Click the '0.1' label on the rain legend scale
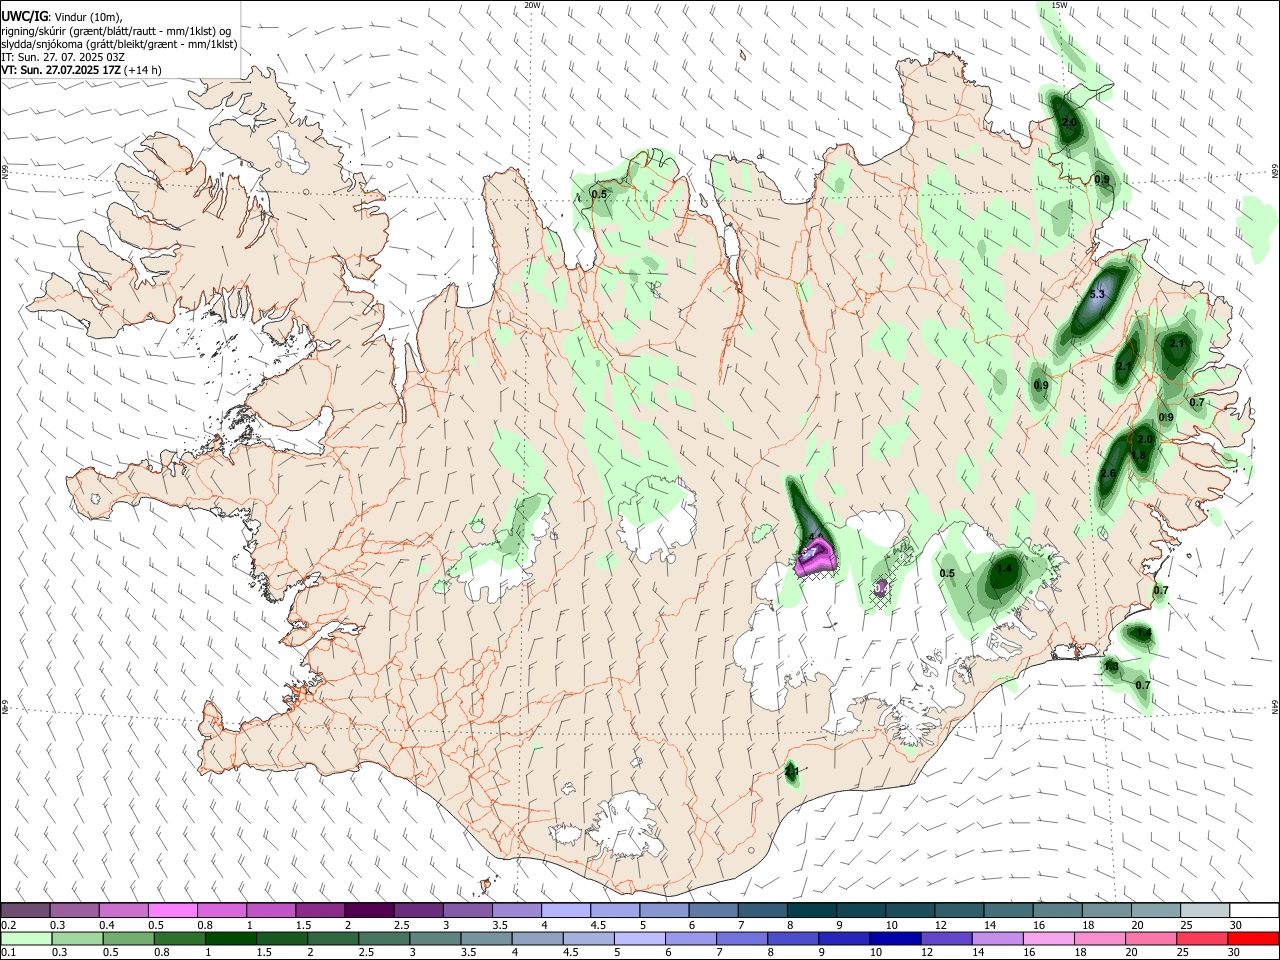1280x960 pixels. pyautogui.click(x=8, y=953)
